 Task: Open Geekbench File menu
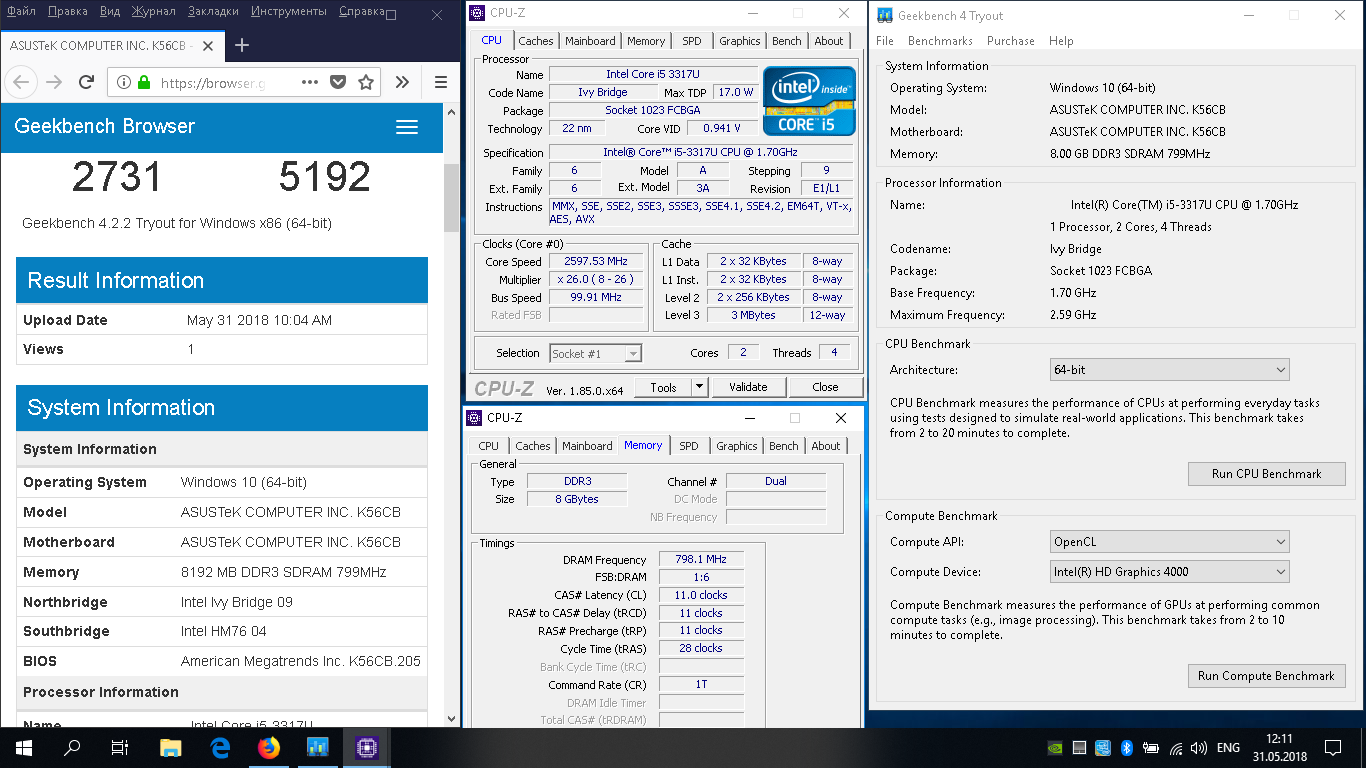[x=885, y=41]
